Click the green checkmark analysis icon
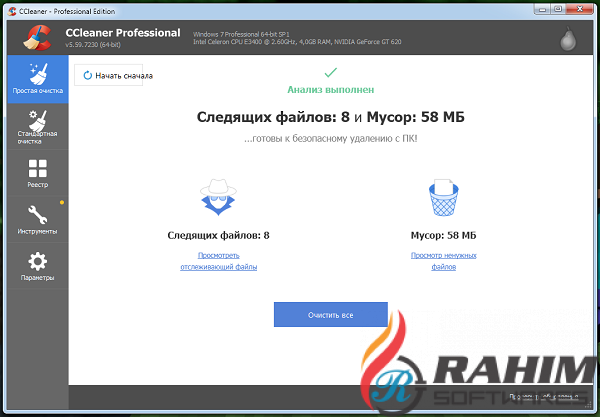Image resolution: width=600 pixels, height=417 pixels. [331, 72]
